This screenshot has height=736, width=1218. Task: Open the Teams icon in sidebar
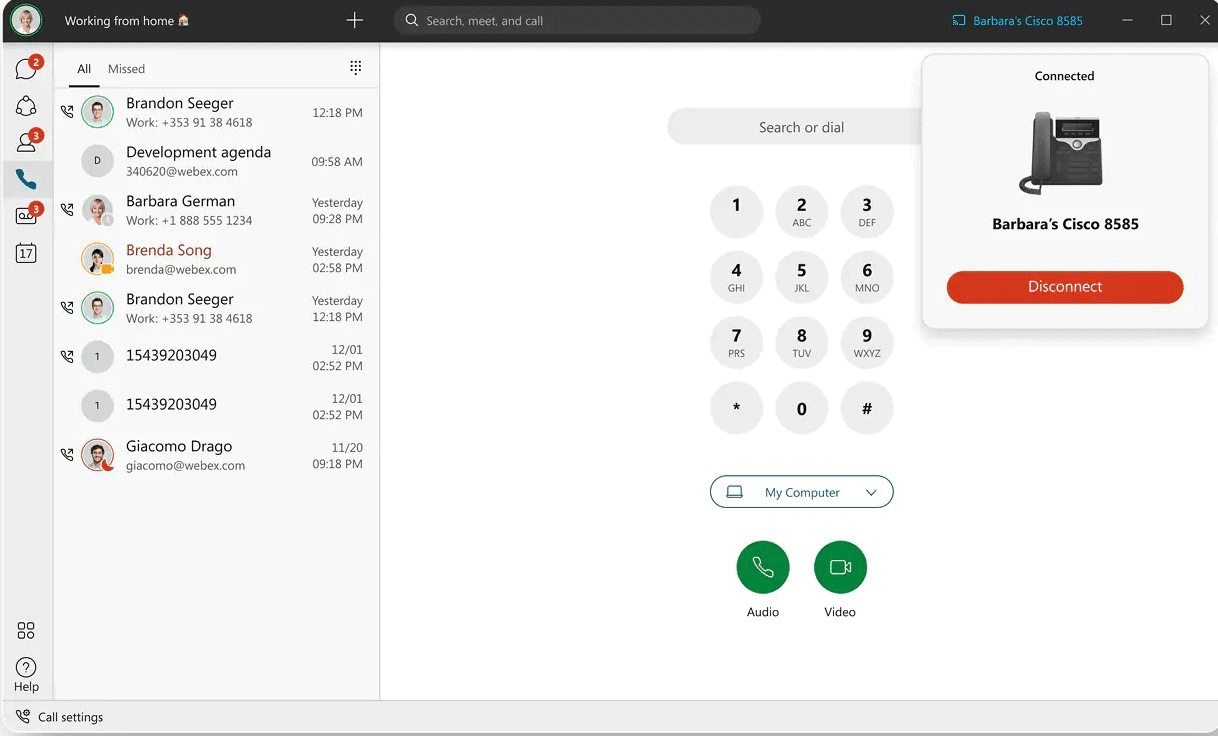pos(26,106)
